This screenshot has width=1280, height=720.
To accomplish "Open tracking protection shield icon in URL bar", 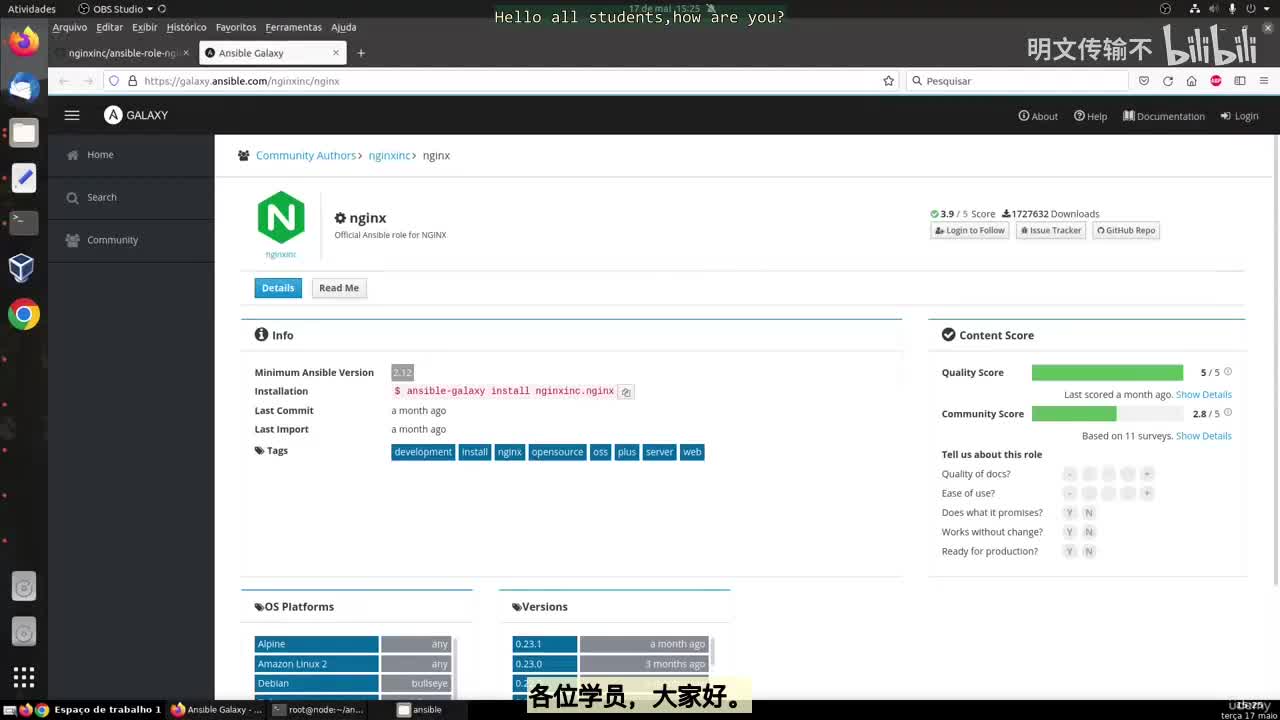I will pos(114,81).
